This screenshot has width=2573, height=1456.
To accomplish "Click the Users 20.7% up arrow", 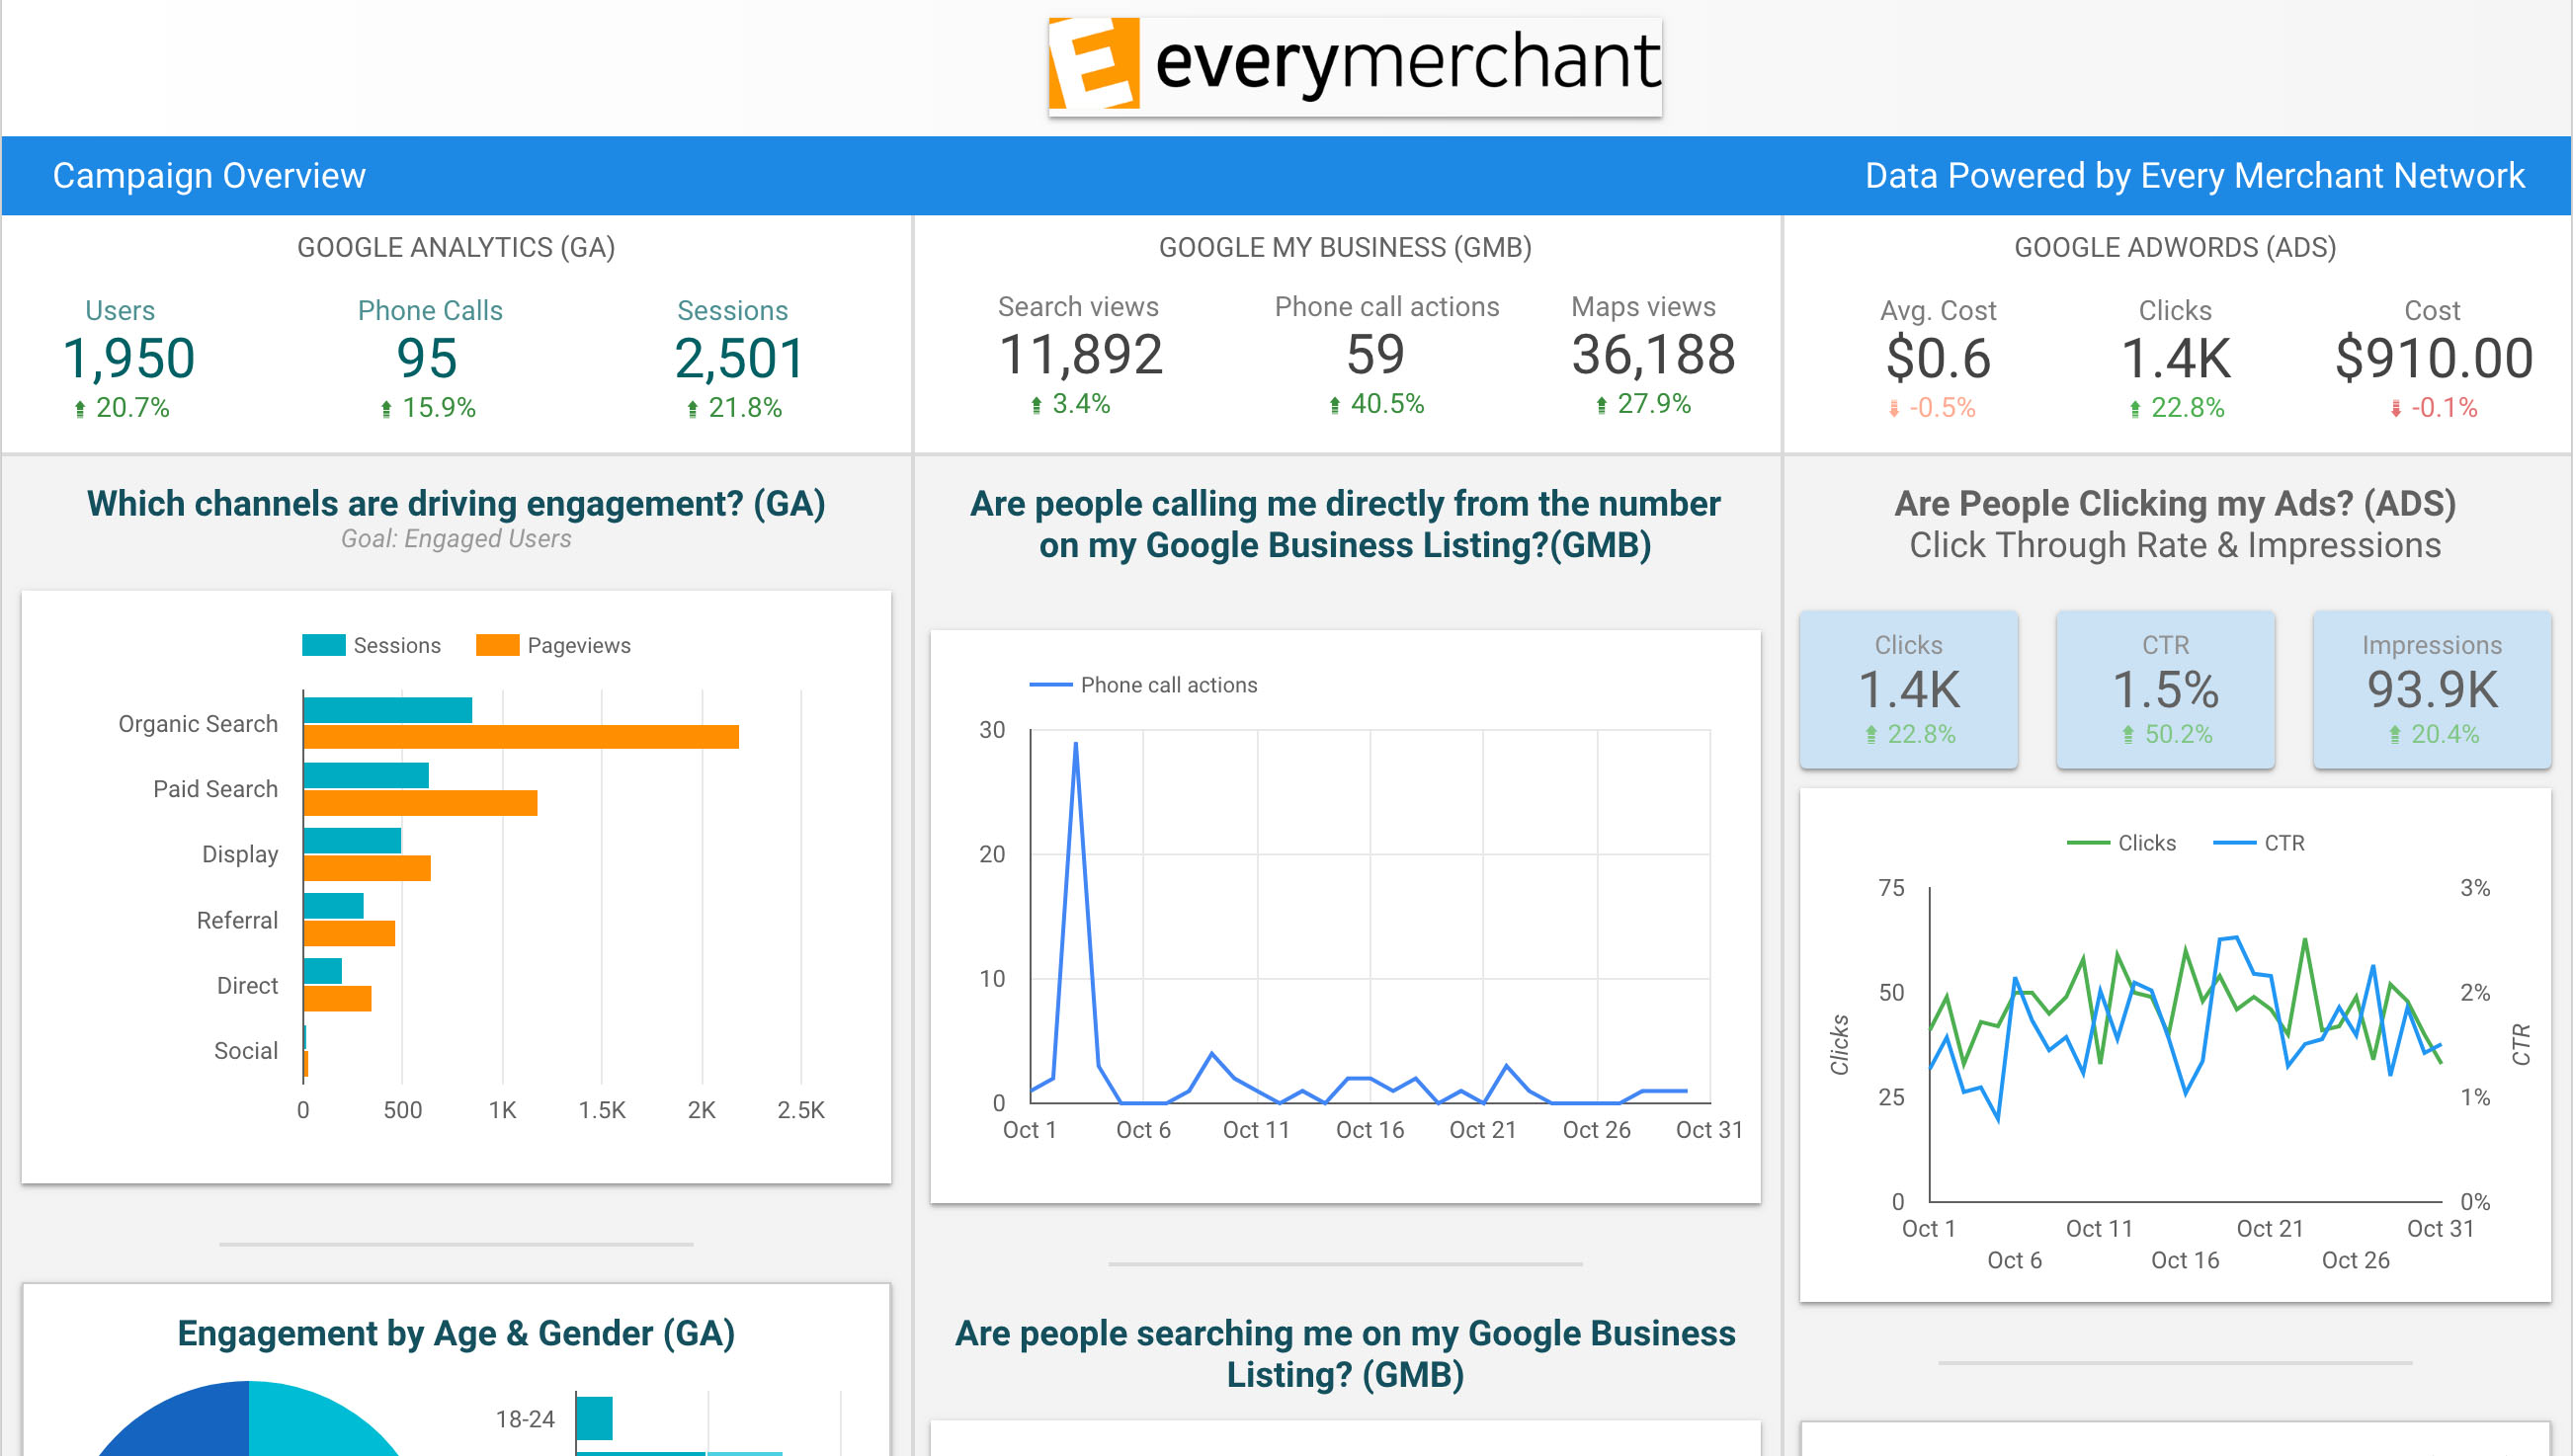I will pos(80,409).
